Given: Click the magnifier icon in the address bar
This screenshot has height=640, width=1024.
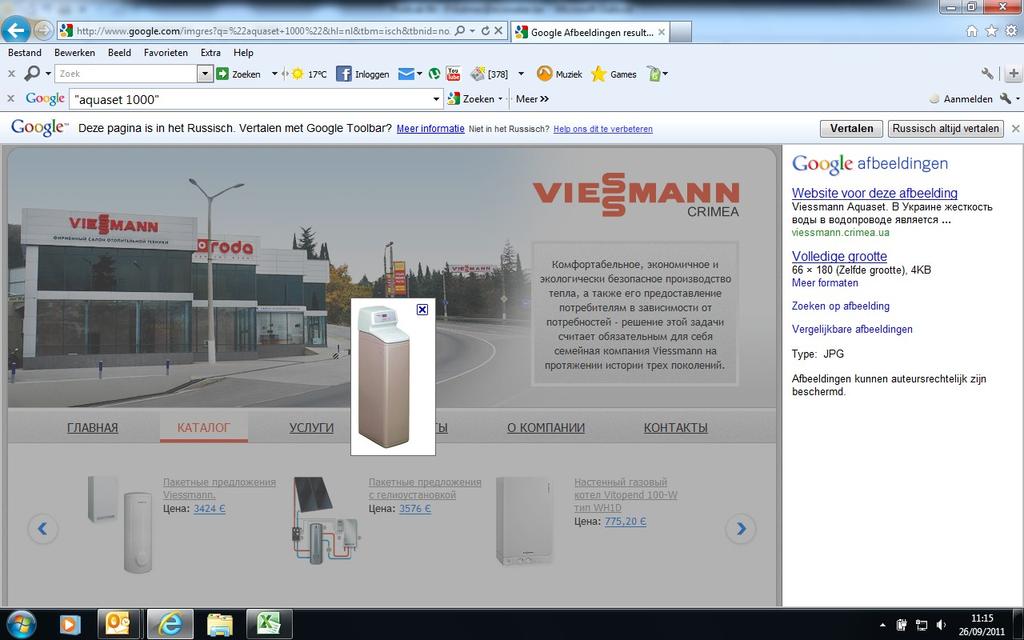Looking at the screenshot, I should (460, 31).
